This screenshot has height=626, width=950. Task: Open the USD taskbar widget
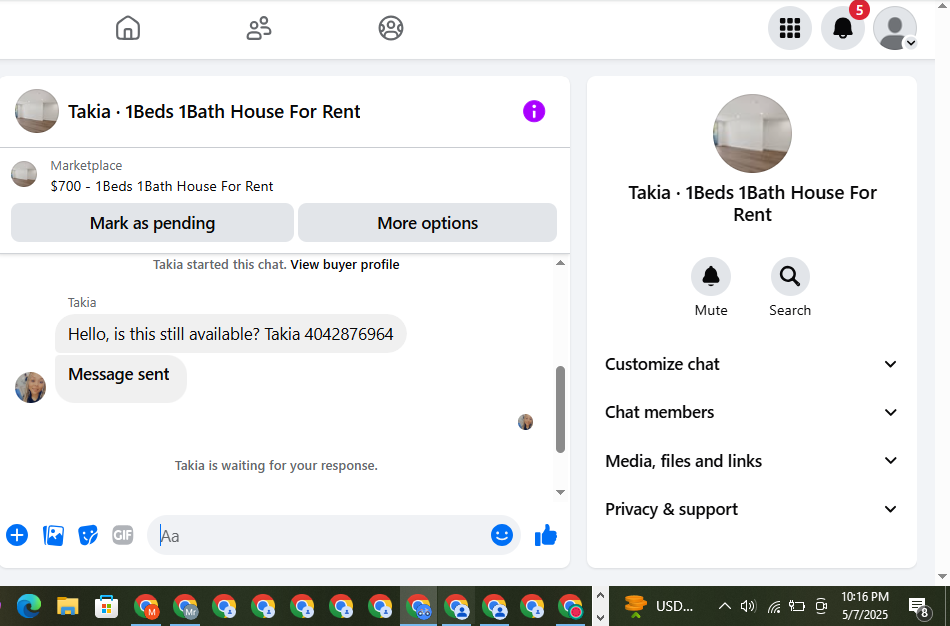point(659,606)
